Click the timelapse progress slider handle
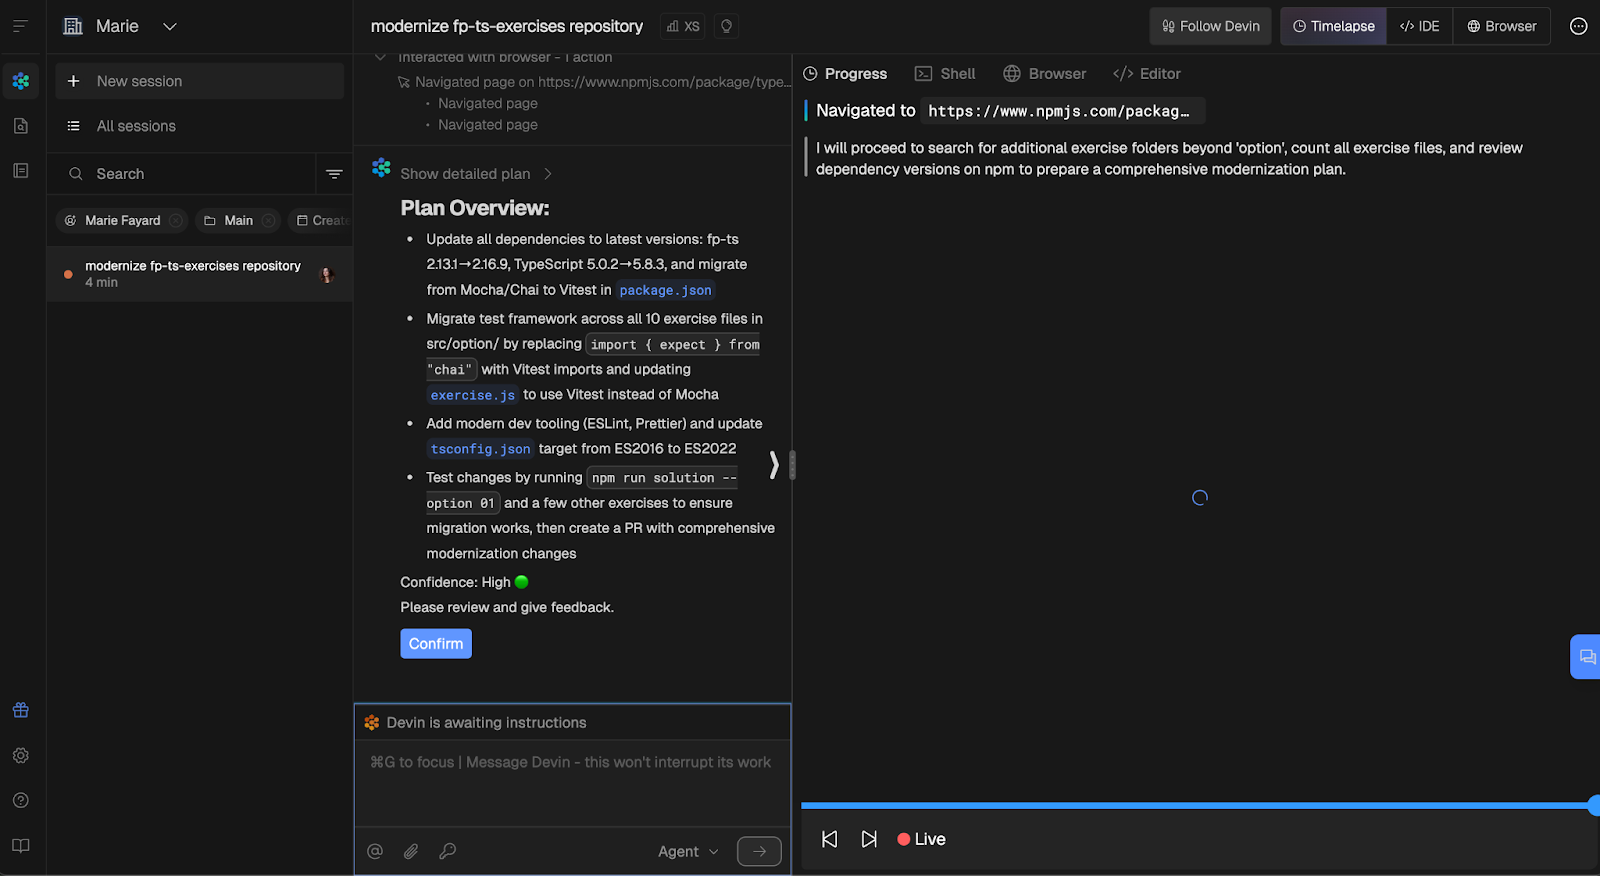 pyautogui.click(x=1594, y=805)
